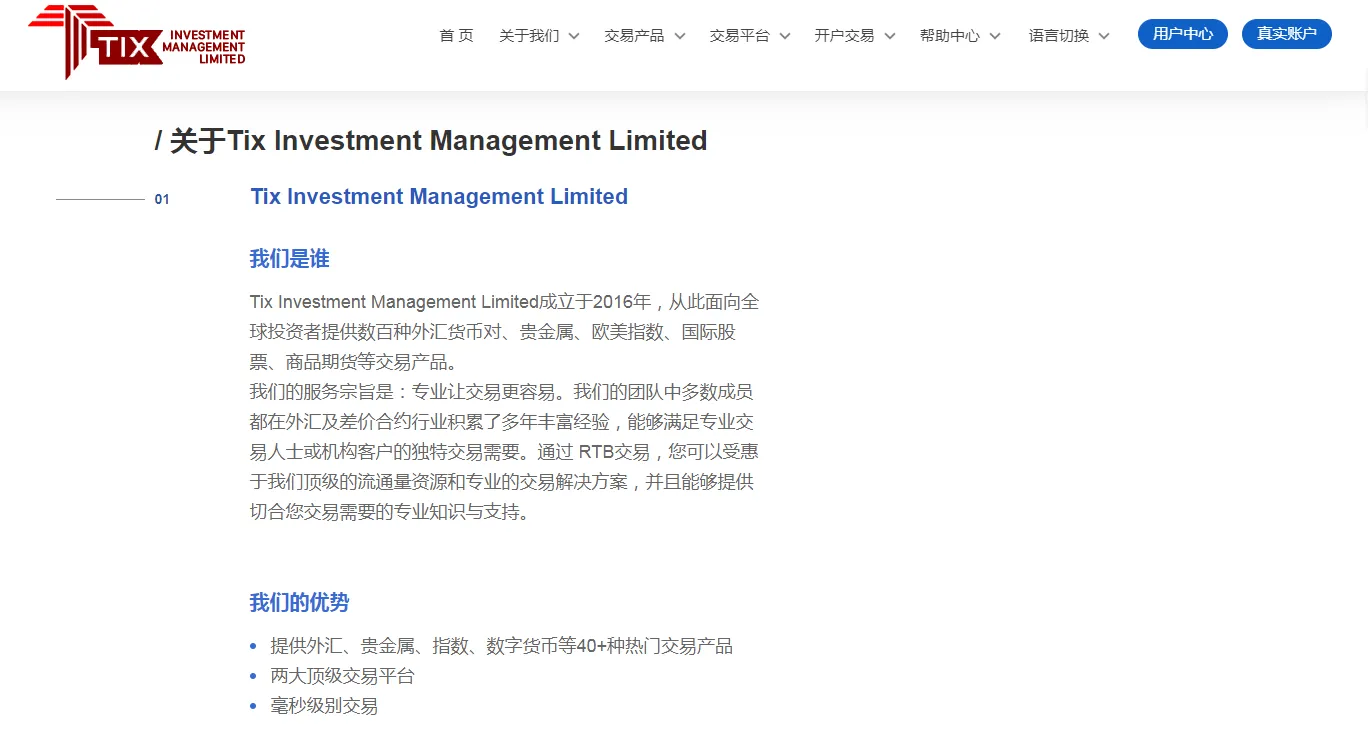This screenshot has width=1368, height=747.
Task: Expand the chevron beside 帮助中心
Action: [995, 36]
